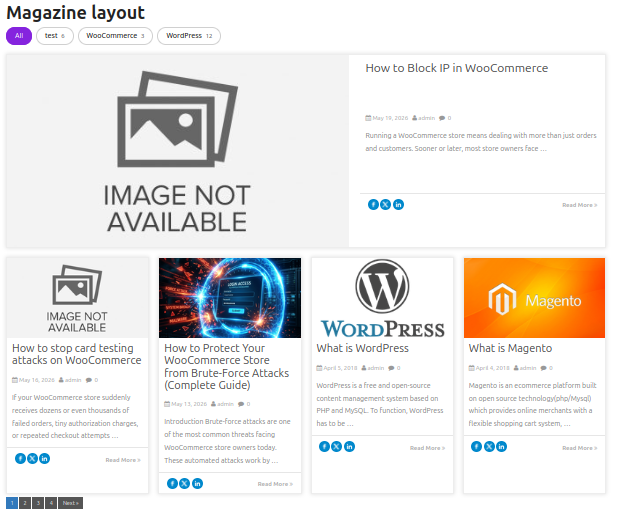
Task: Click comment bubble icon on 'What is Magento' post
Action: point(544,368)
